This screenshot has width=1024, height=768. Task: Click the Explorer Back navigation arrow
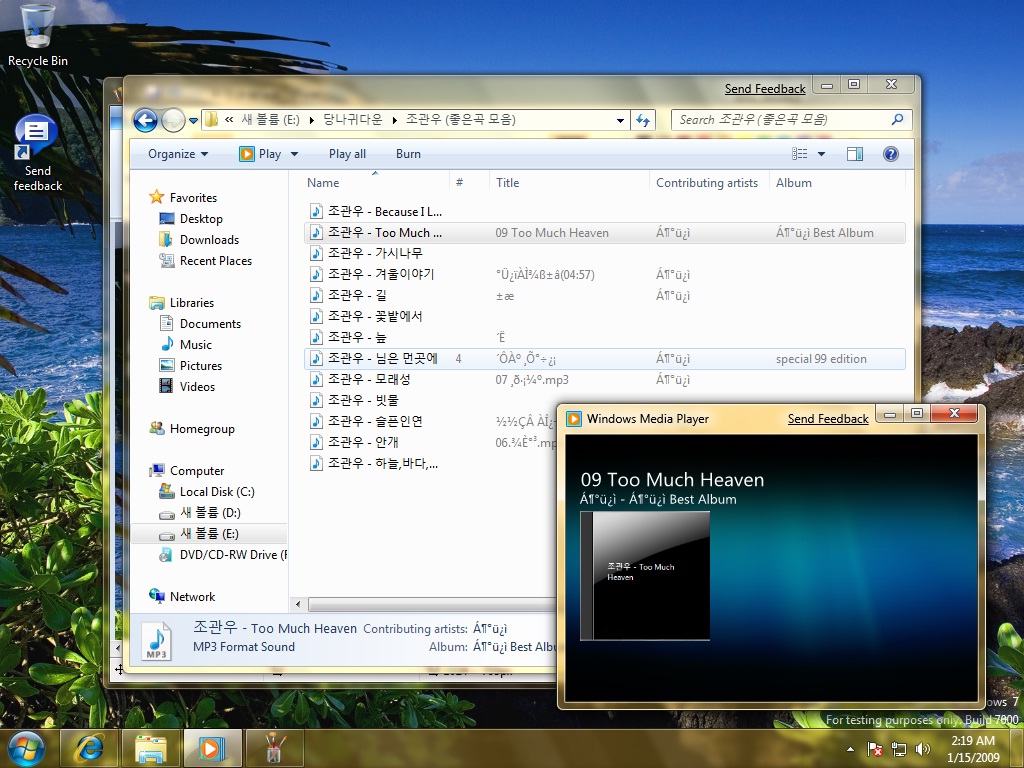click(x=145, y=120)
